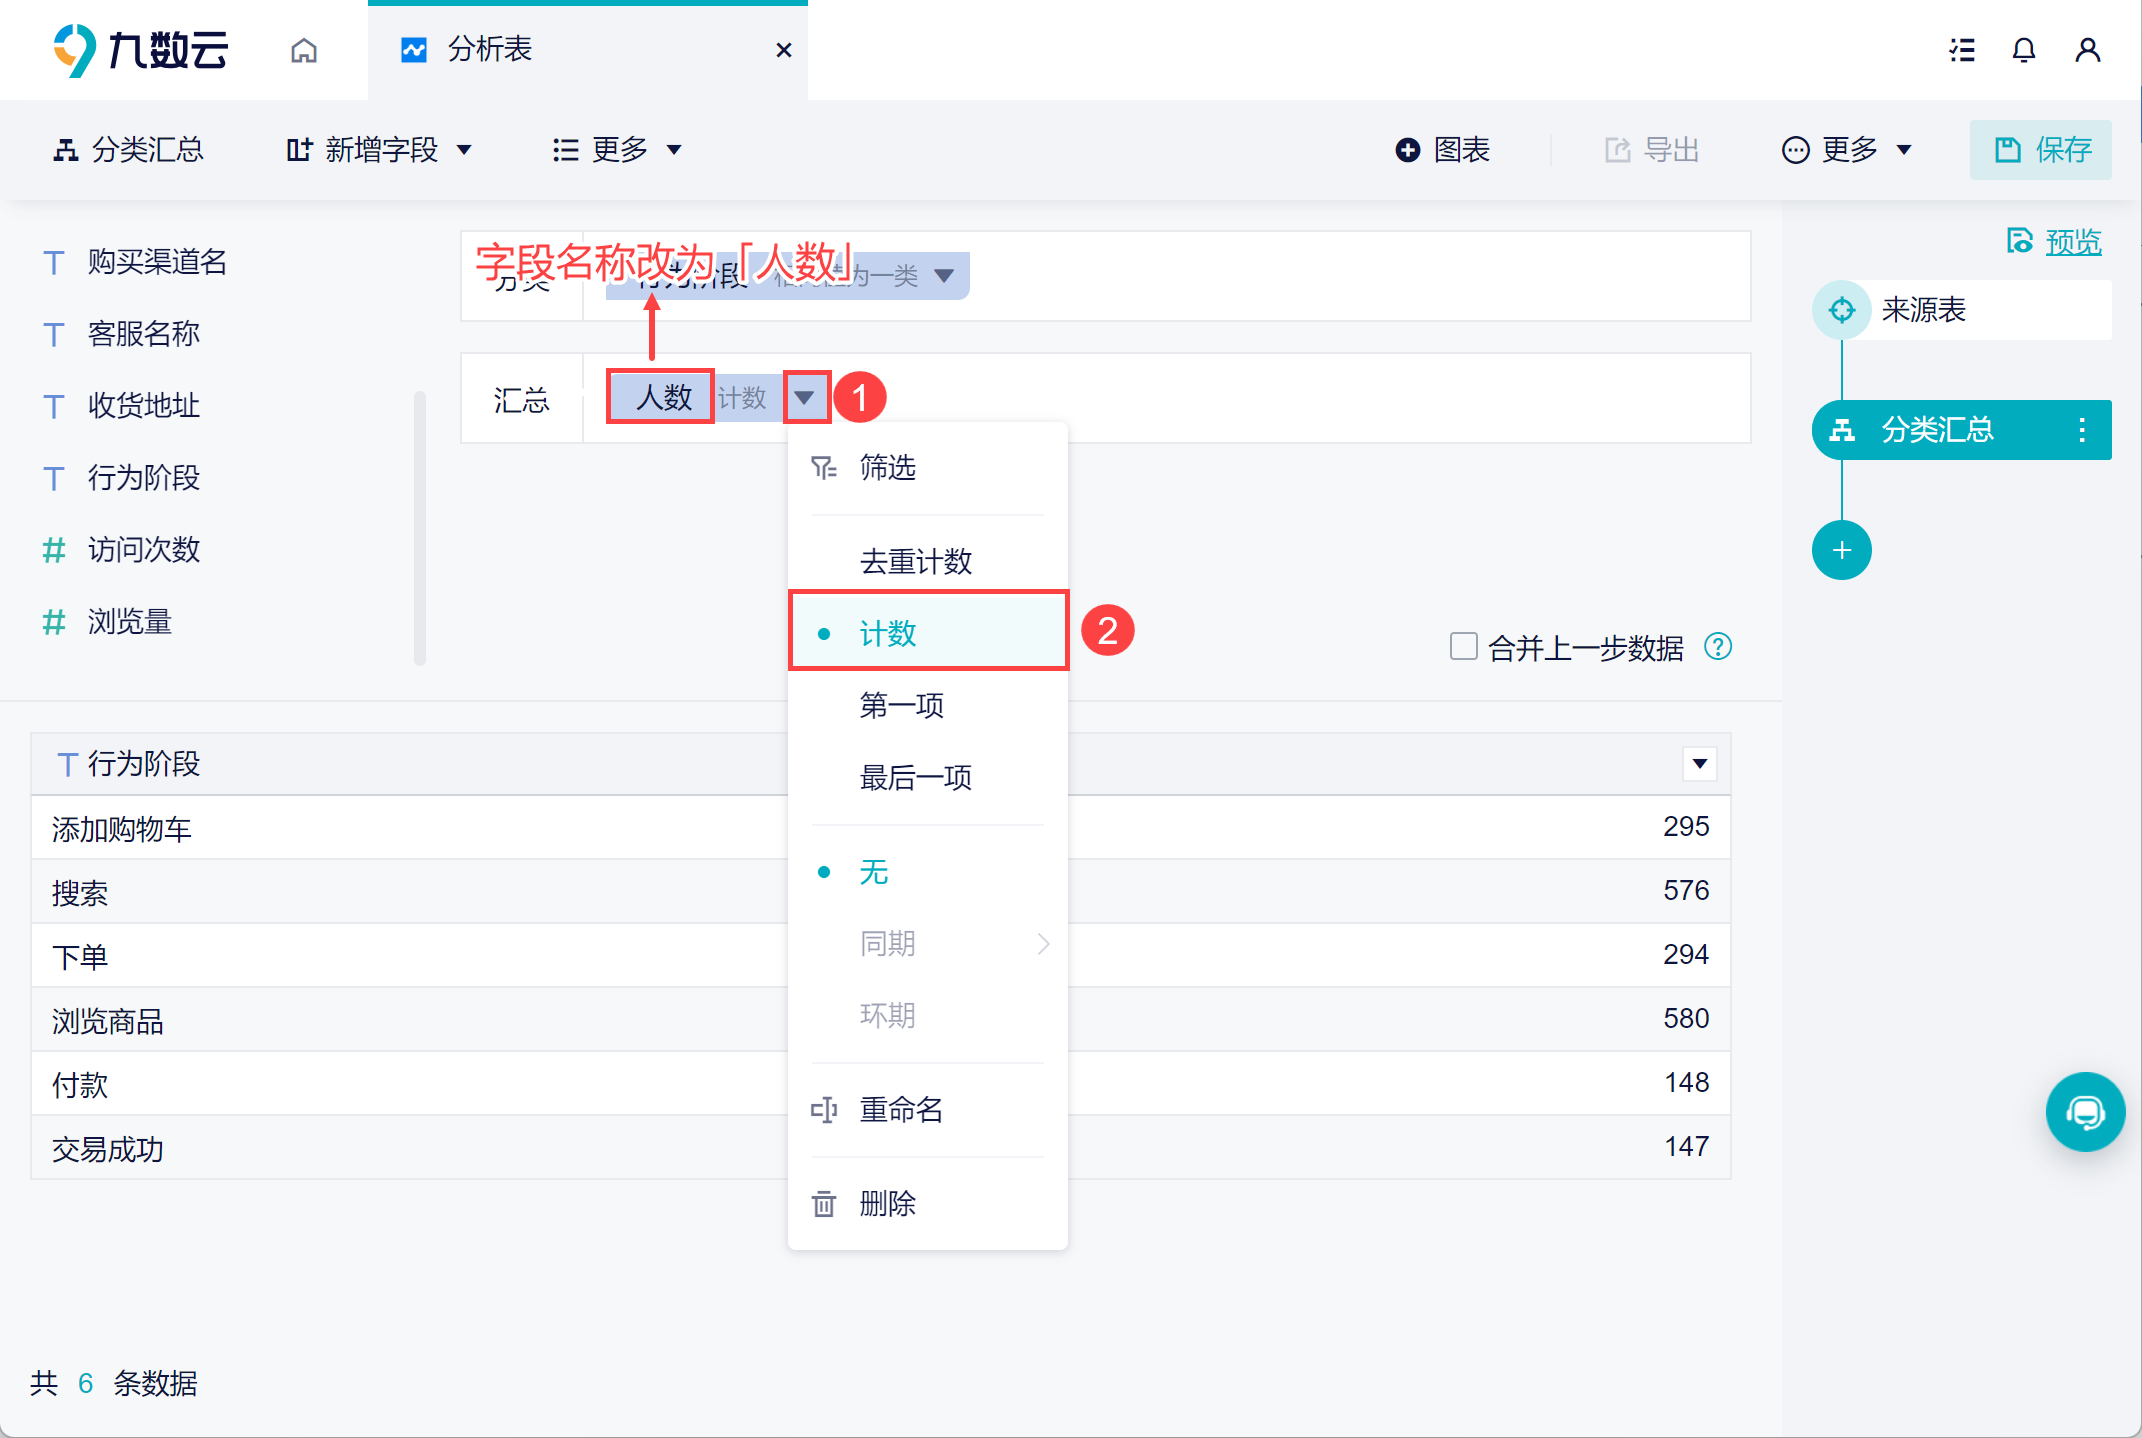Image resolution: width=2142 pixels, height=1438 pixels.
Task: Open the result table column dropdown arrow
Action: (x=1699, y=764)
